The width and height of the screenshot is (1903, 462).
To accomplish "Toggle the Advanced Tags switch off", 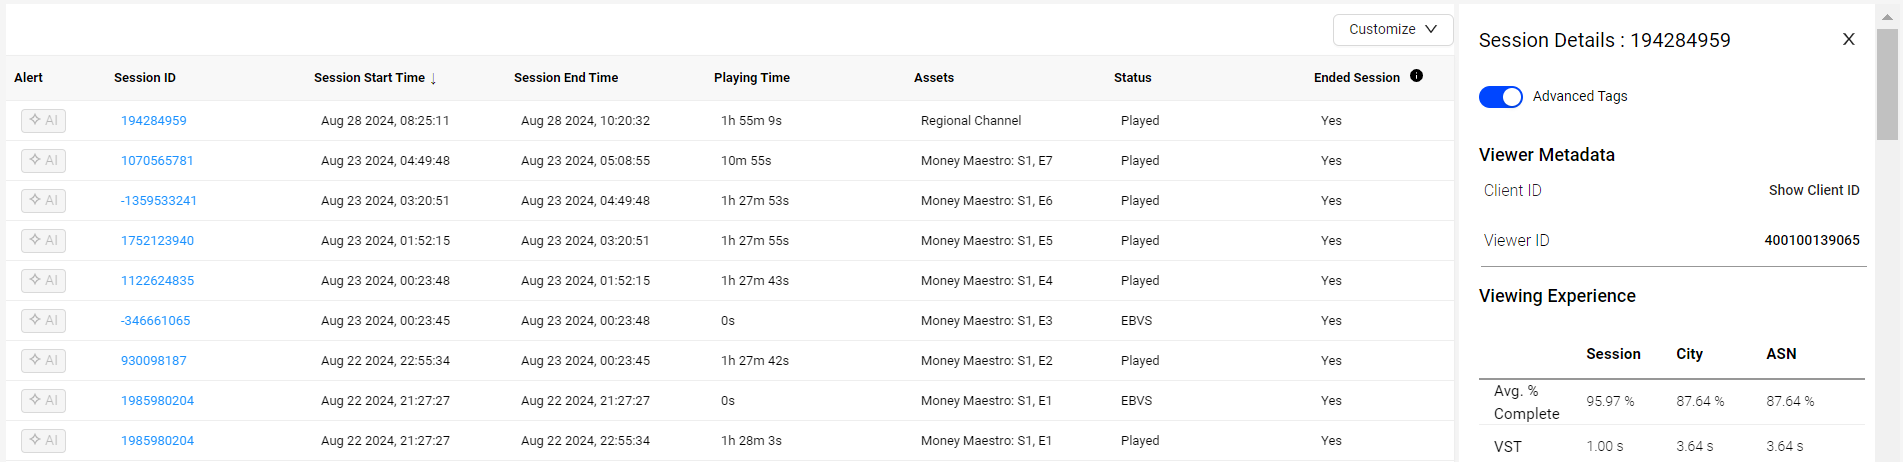I will pyautogui.click(x=1500, y=97).
